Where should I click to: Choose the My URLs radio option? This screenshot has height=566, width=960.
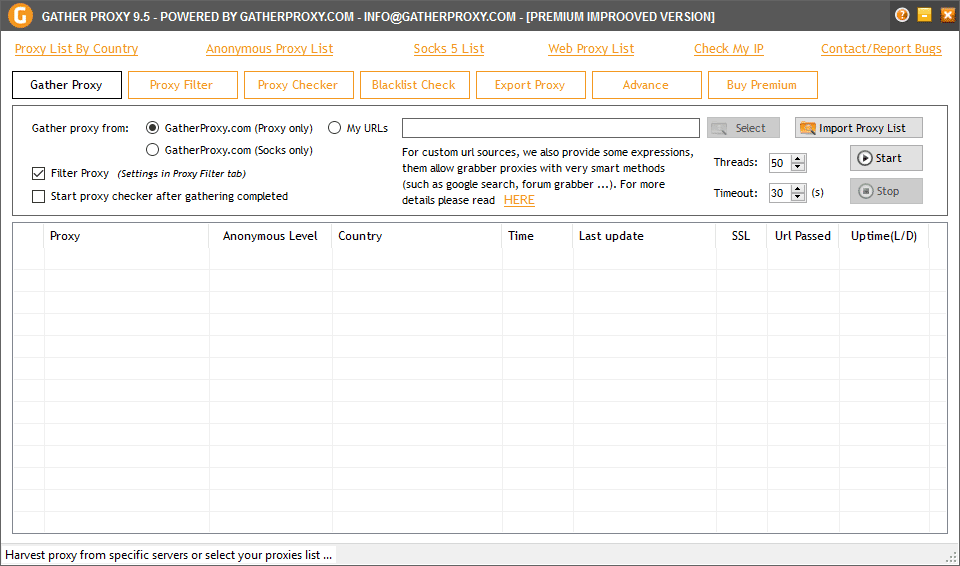coord(335,128)
